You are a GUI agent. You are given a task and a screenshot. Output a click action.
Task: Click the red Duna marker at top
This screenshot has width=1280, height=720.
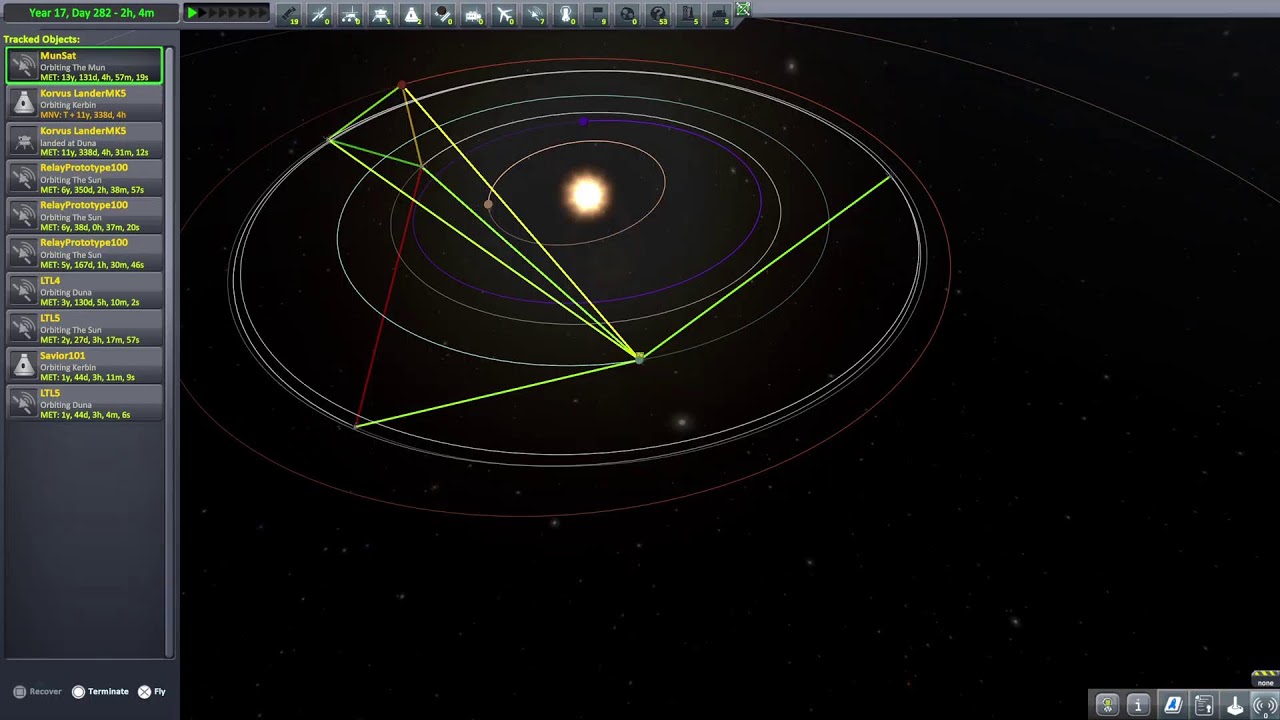click(x=402, y=86)
